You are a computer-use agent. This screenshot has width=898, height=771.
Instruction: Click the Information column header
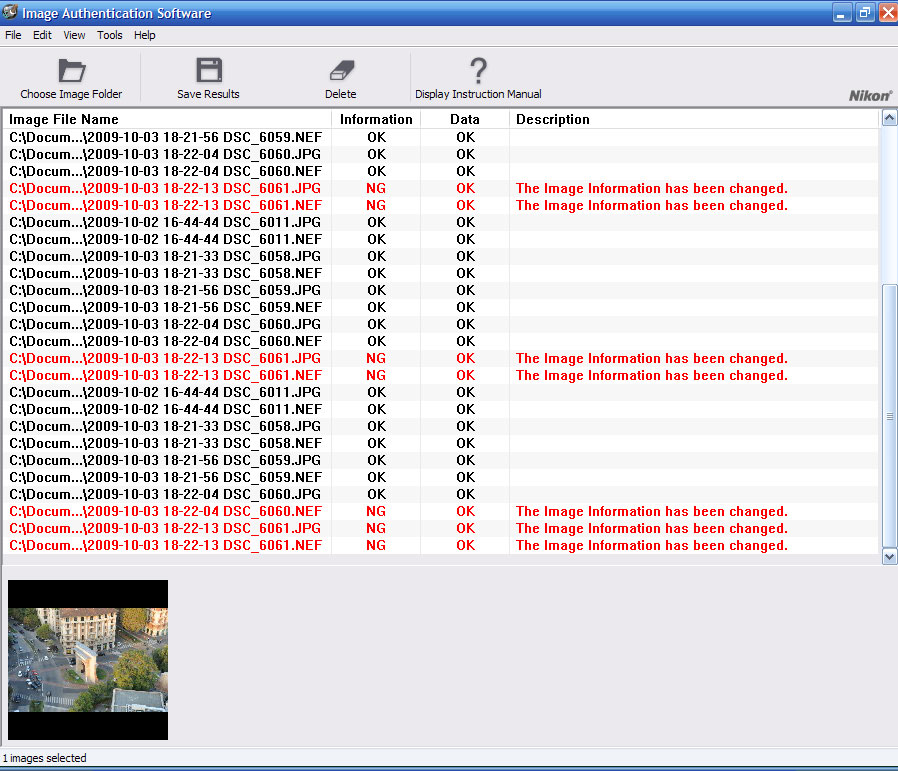376,119
